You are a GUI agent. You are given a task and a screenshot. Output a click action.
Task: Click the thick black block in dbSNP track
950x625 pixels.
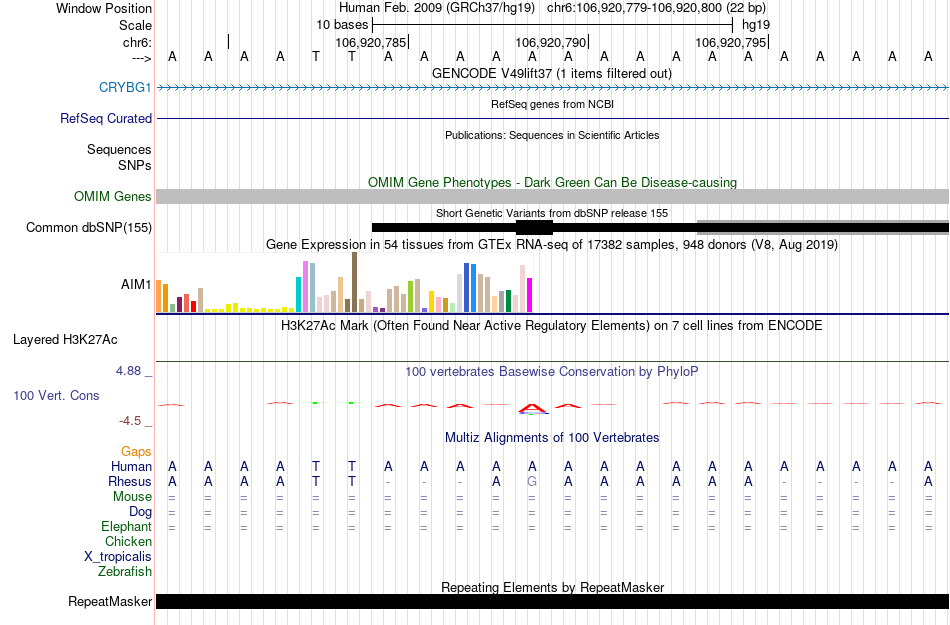point(534,228)
